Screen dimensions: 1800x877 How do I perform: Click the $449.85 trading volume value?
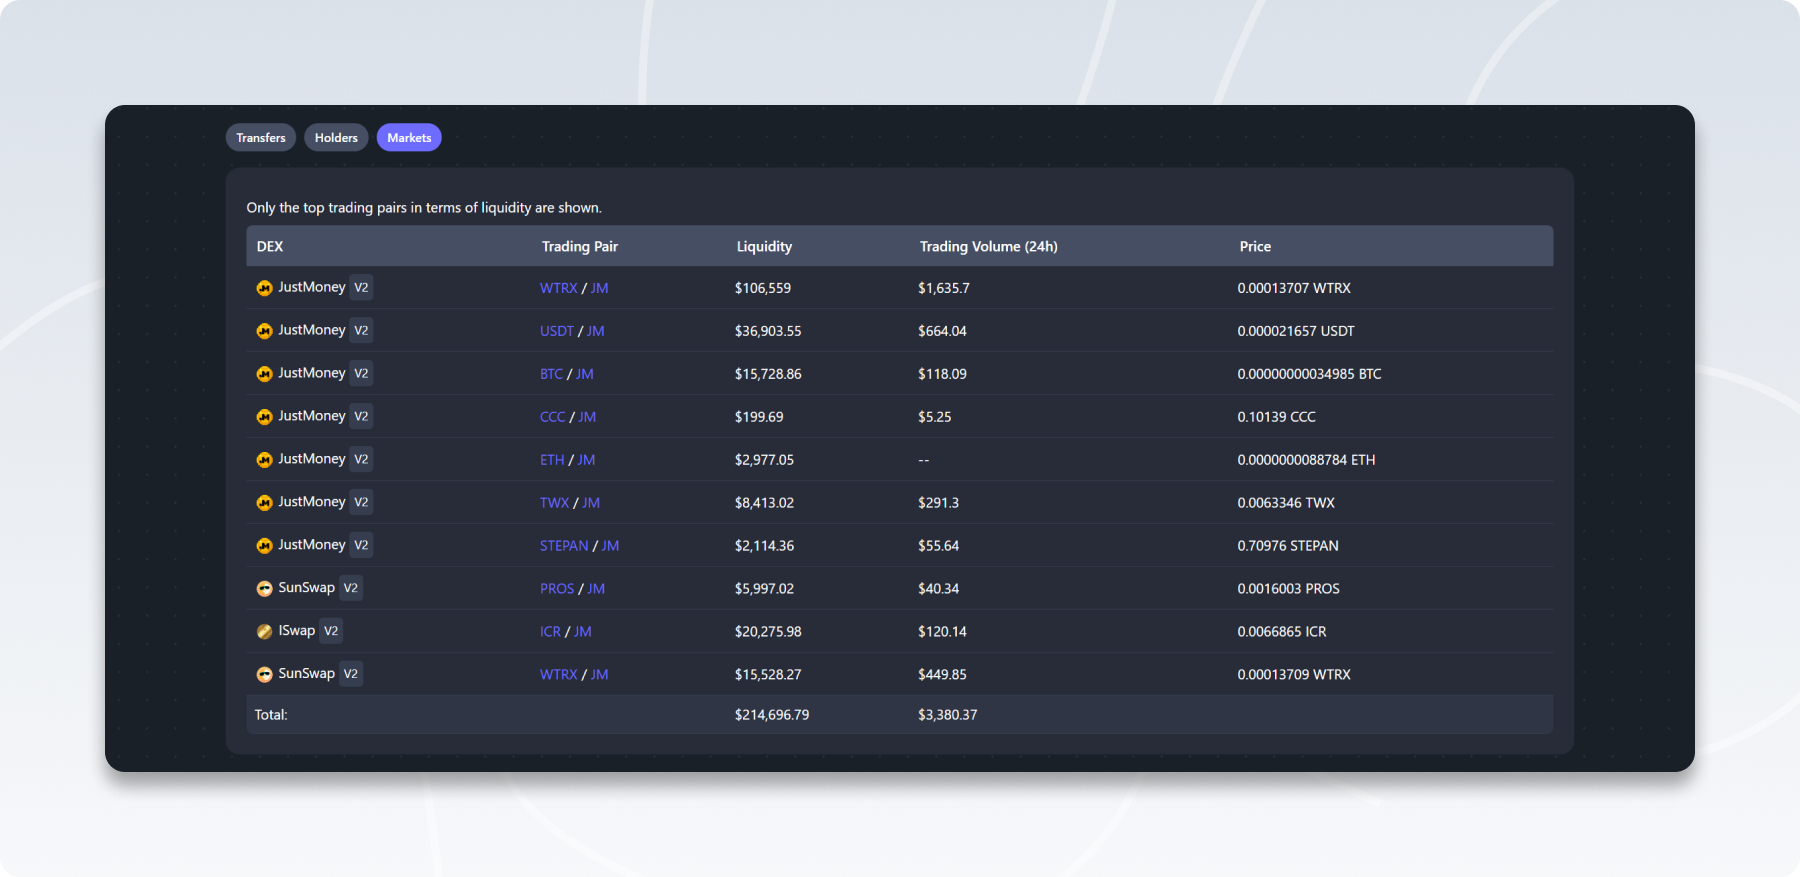pyautogui.click(x=942, y=675)
